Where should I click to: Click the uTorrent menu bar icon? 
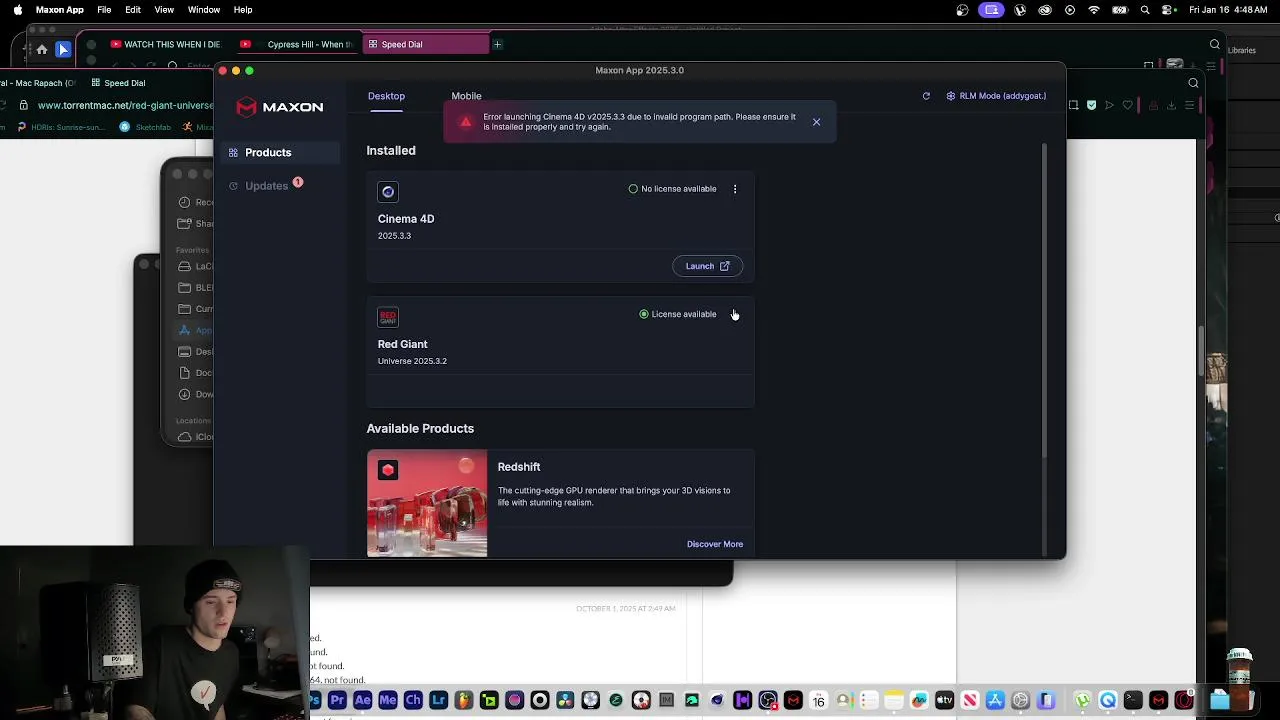point(1020,10)
